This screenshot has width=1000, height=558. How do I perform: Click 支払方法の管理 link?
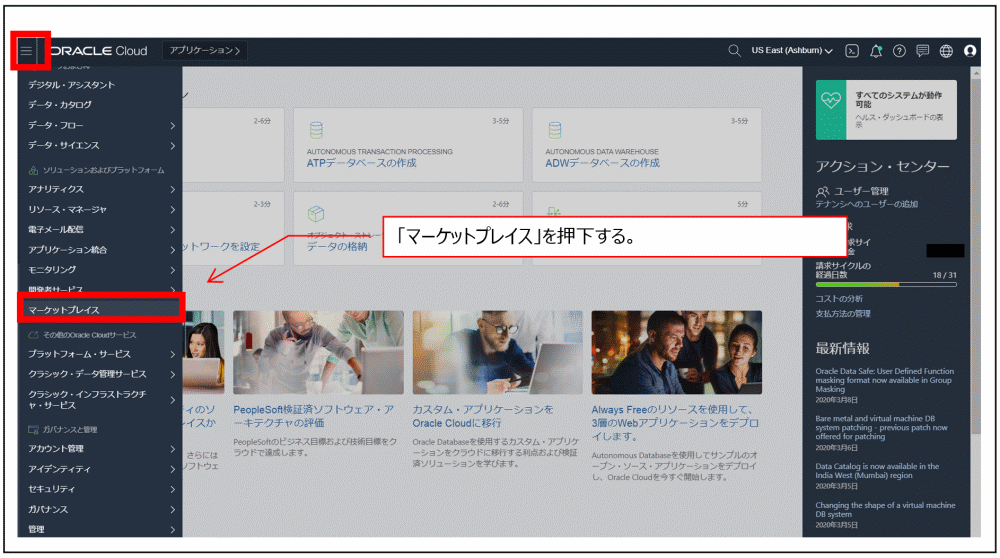point(842,314)
